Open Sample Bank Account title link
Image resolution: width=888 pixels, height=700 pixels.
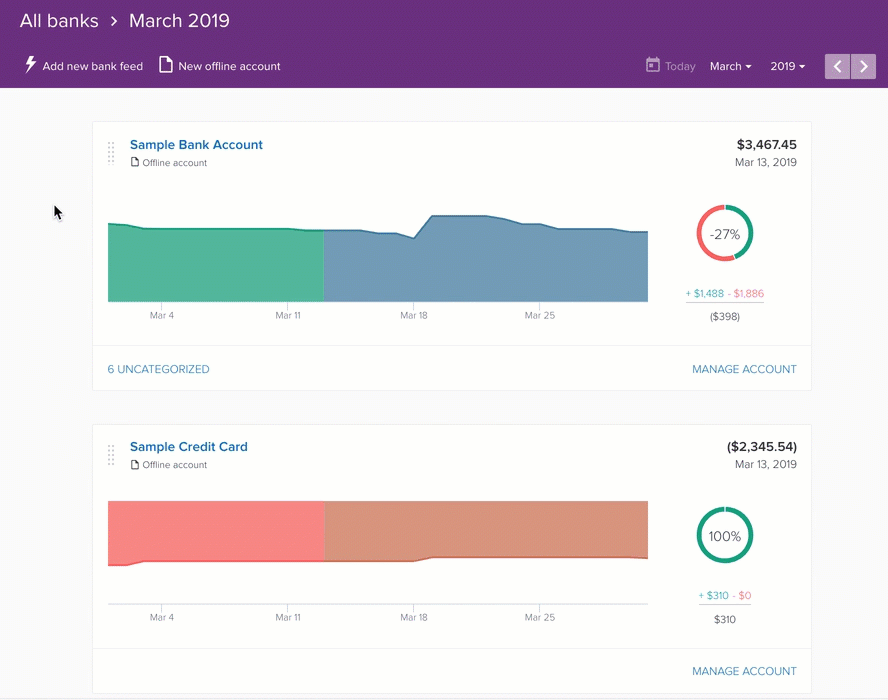click(x=196, y=145)
